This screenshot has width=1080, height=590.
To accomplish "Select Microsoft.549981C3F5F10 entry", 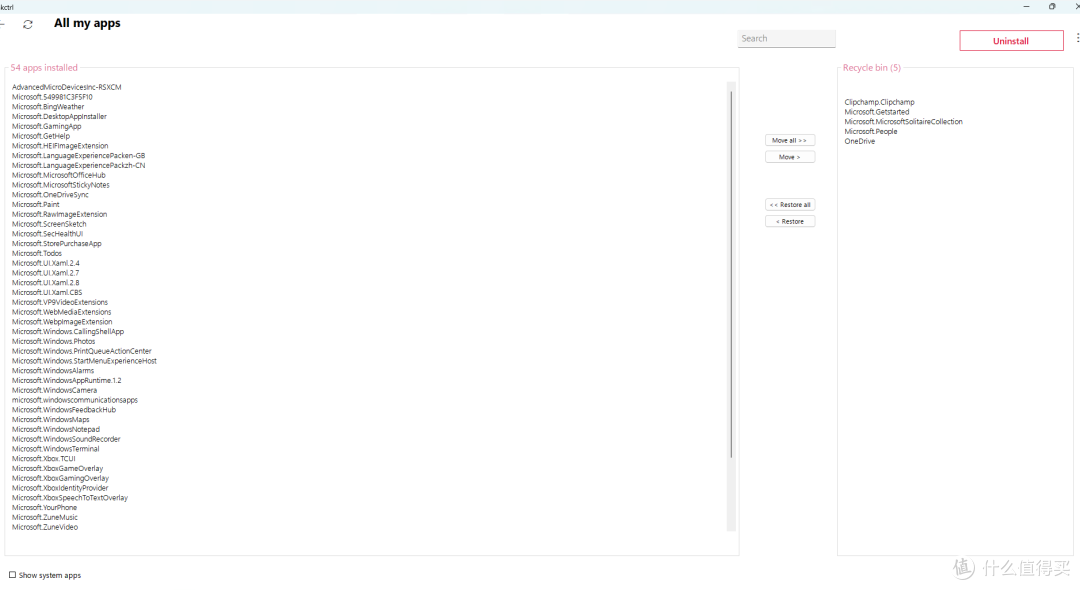I will [x=52, y=97].
